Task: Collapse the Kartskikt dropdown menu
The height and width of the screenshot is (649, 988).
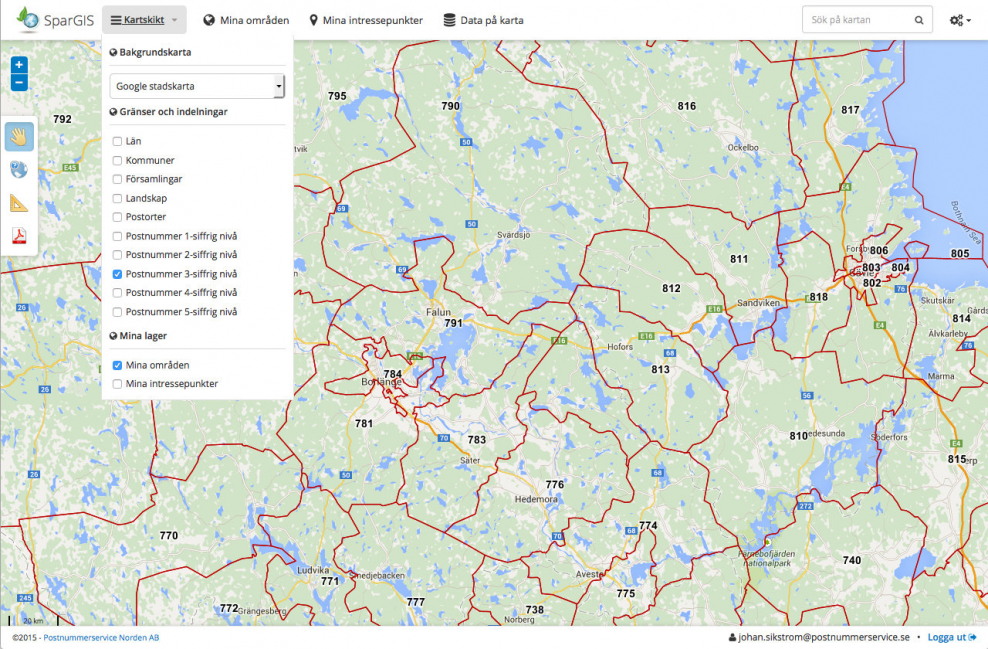Action: pos(144,20)
